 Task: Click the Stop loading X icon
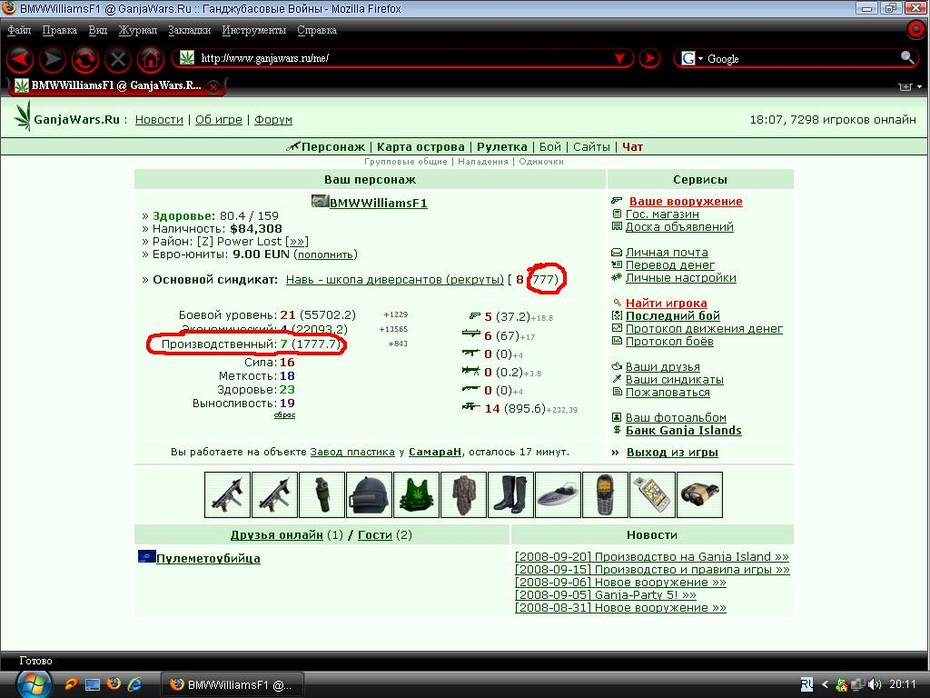coord(117,59)
